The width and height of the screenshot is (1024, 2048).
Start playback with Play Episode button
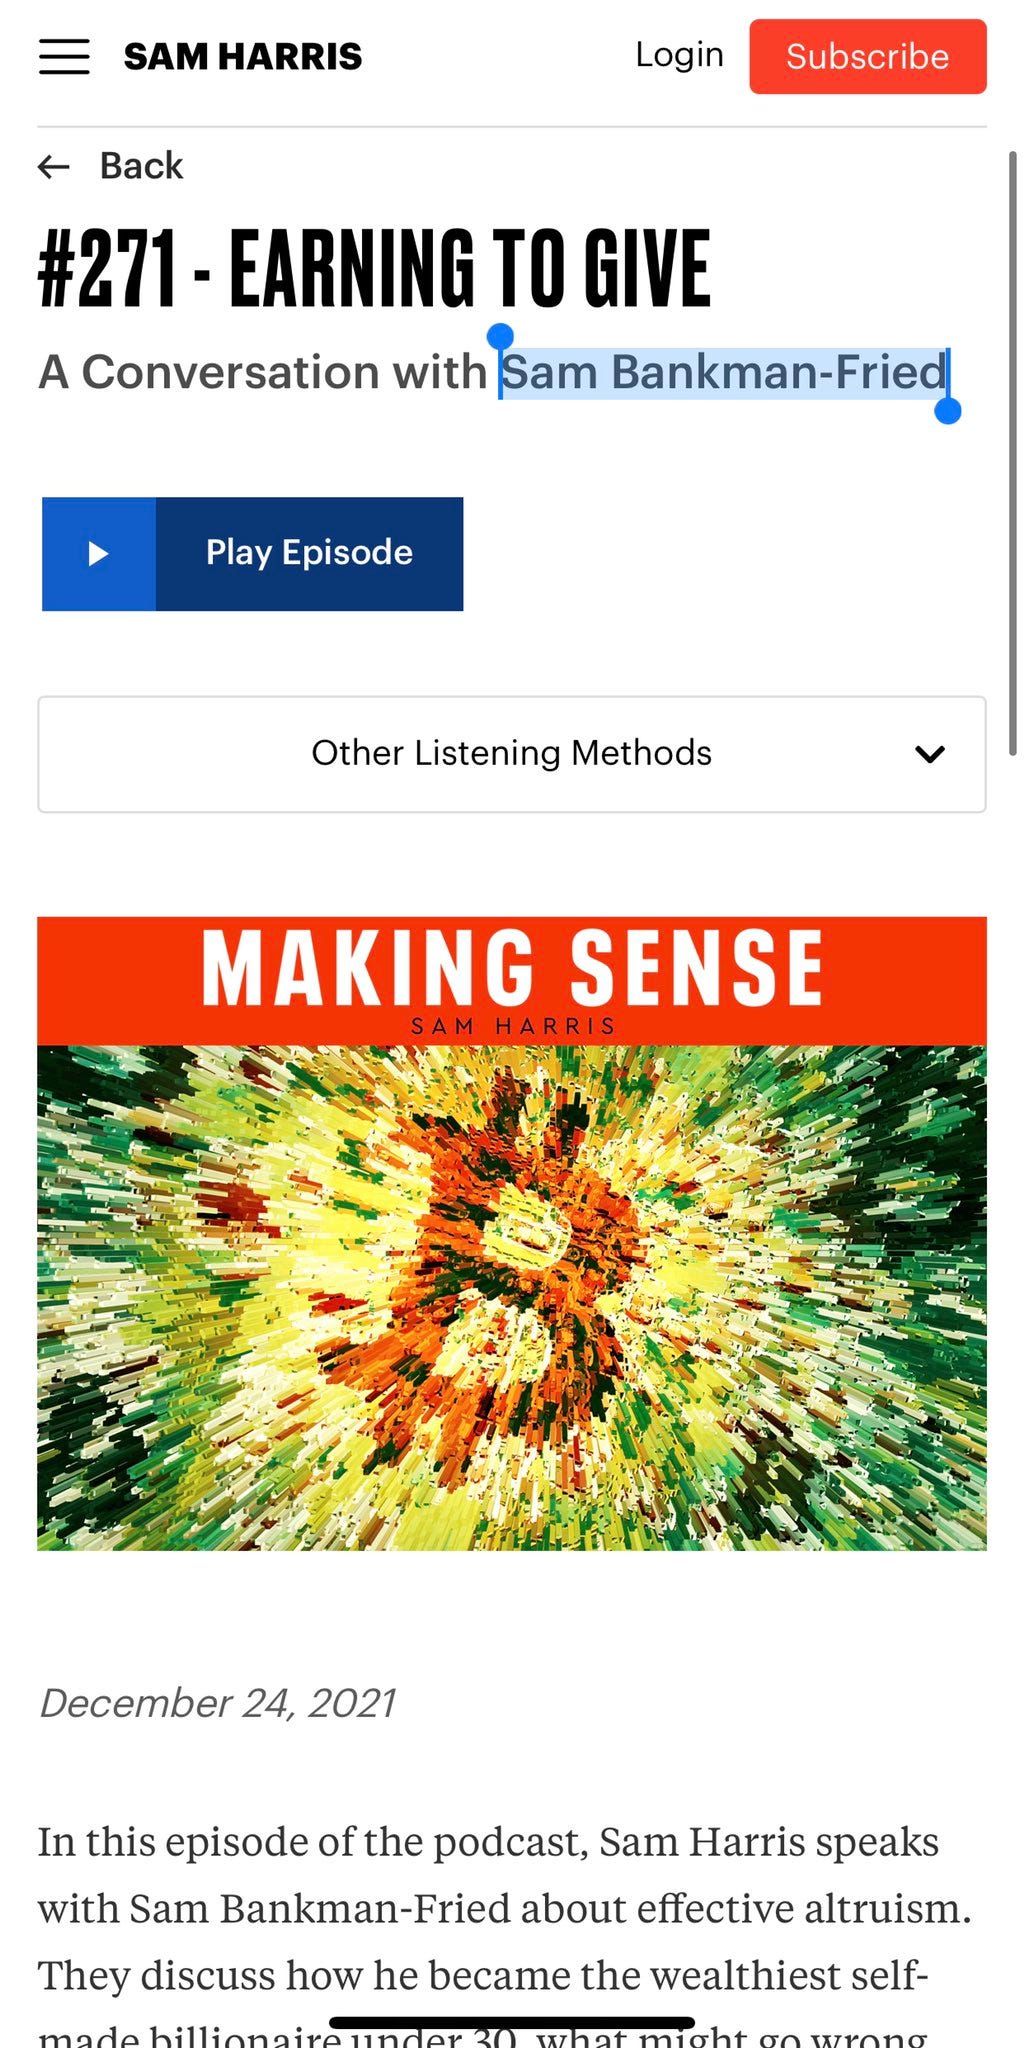pyautogui.click(x=253, y=553)
